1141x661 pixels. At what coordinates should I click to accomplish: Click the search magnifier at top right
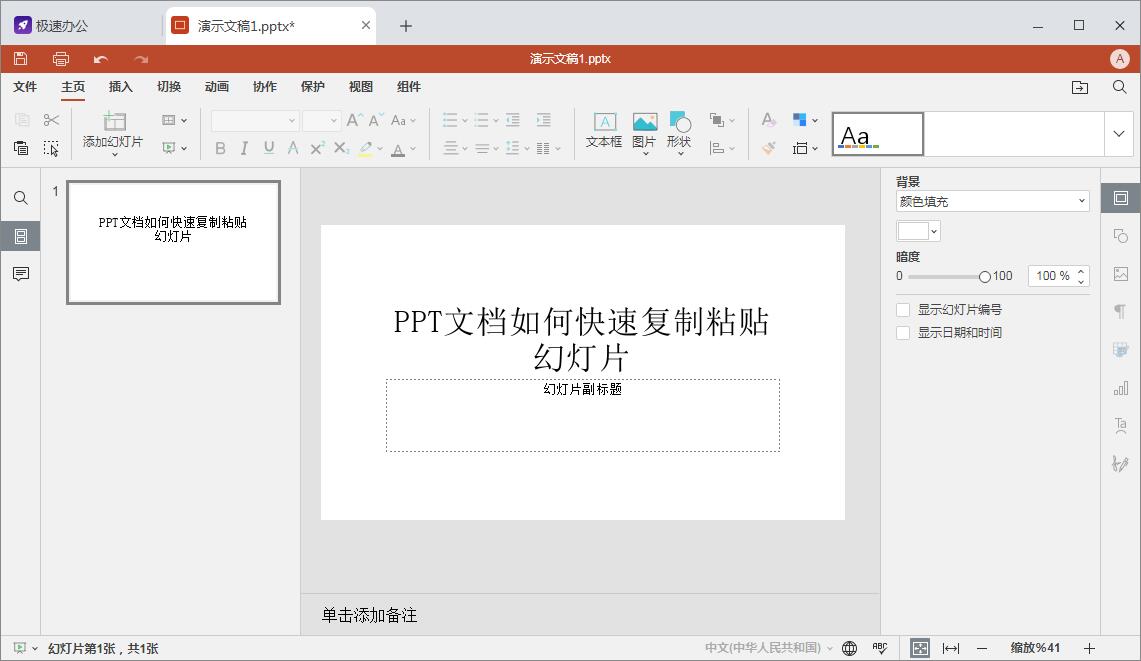click(1120, 87)
